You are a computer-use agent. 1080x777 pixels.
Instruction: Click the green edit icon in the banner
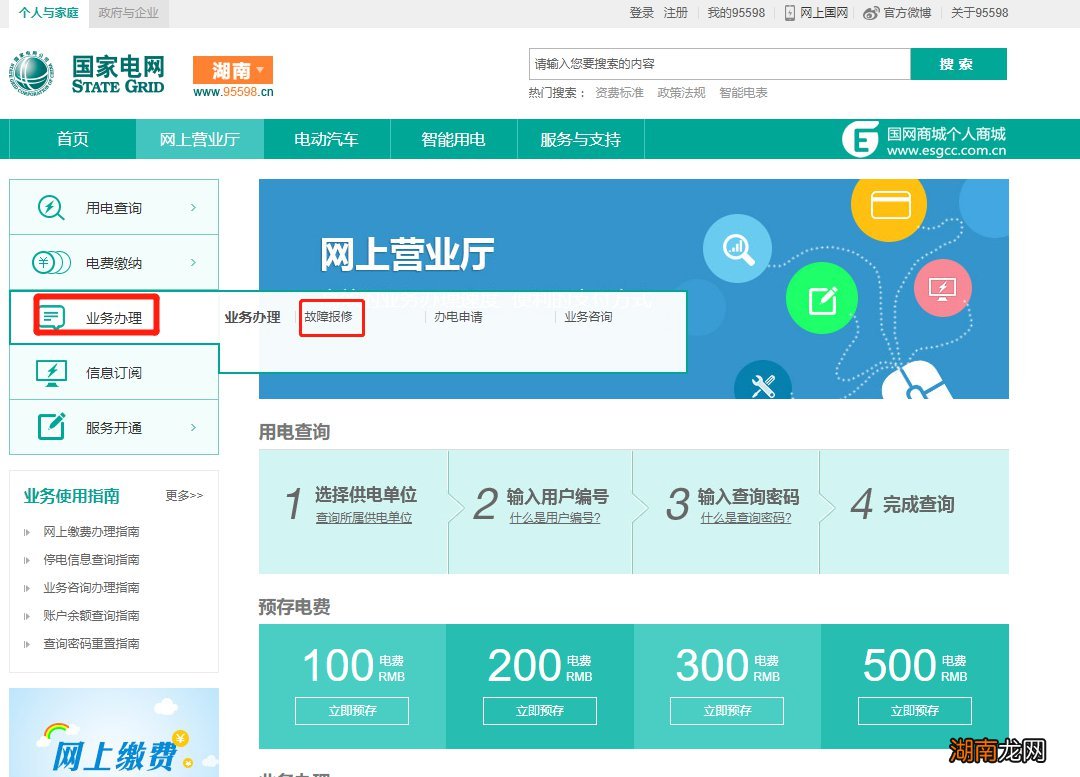(x=821, y=298)
